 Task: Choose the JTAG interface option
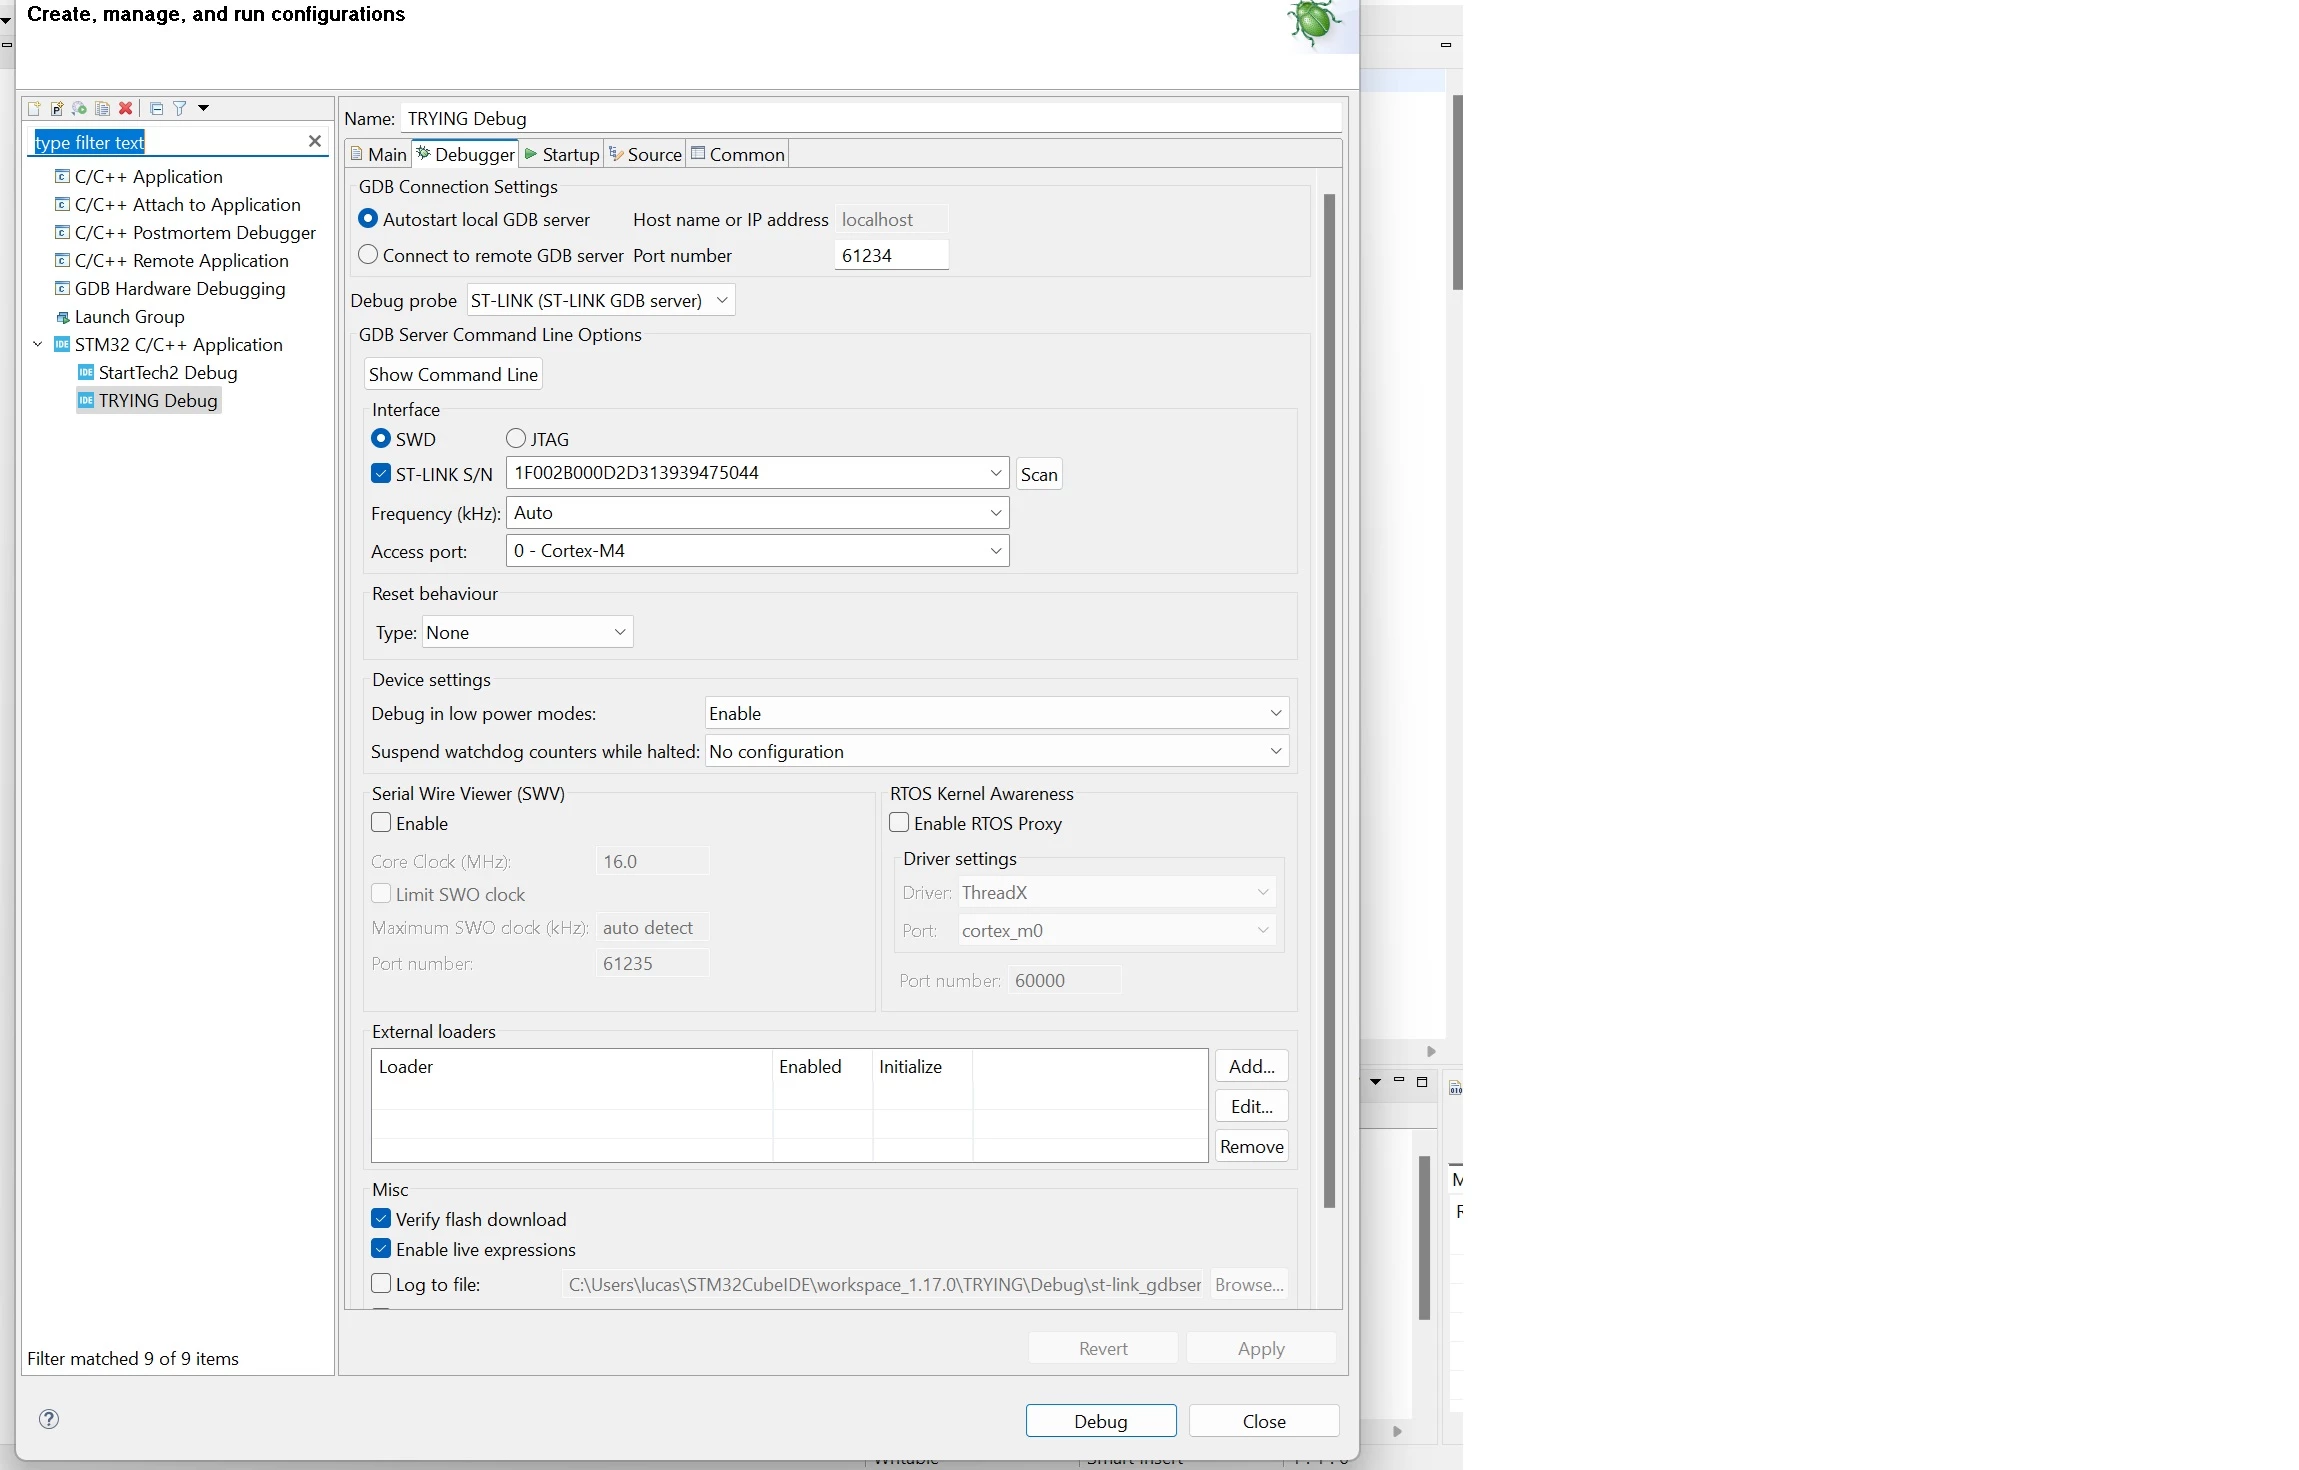tap(516, 439)
